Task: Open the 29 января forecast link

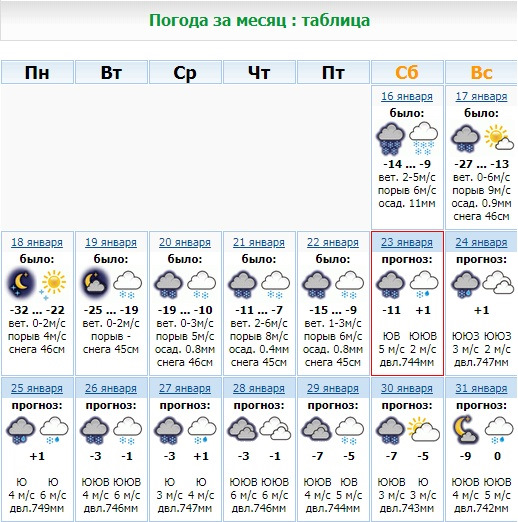Action: coord(333,388)
